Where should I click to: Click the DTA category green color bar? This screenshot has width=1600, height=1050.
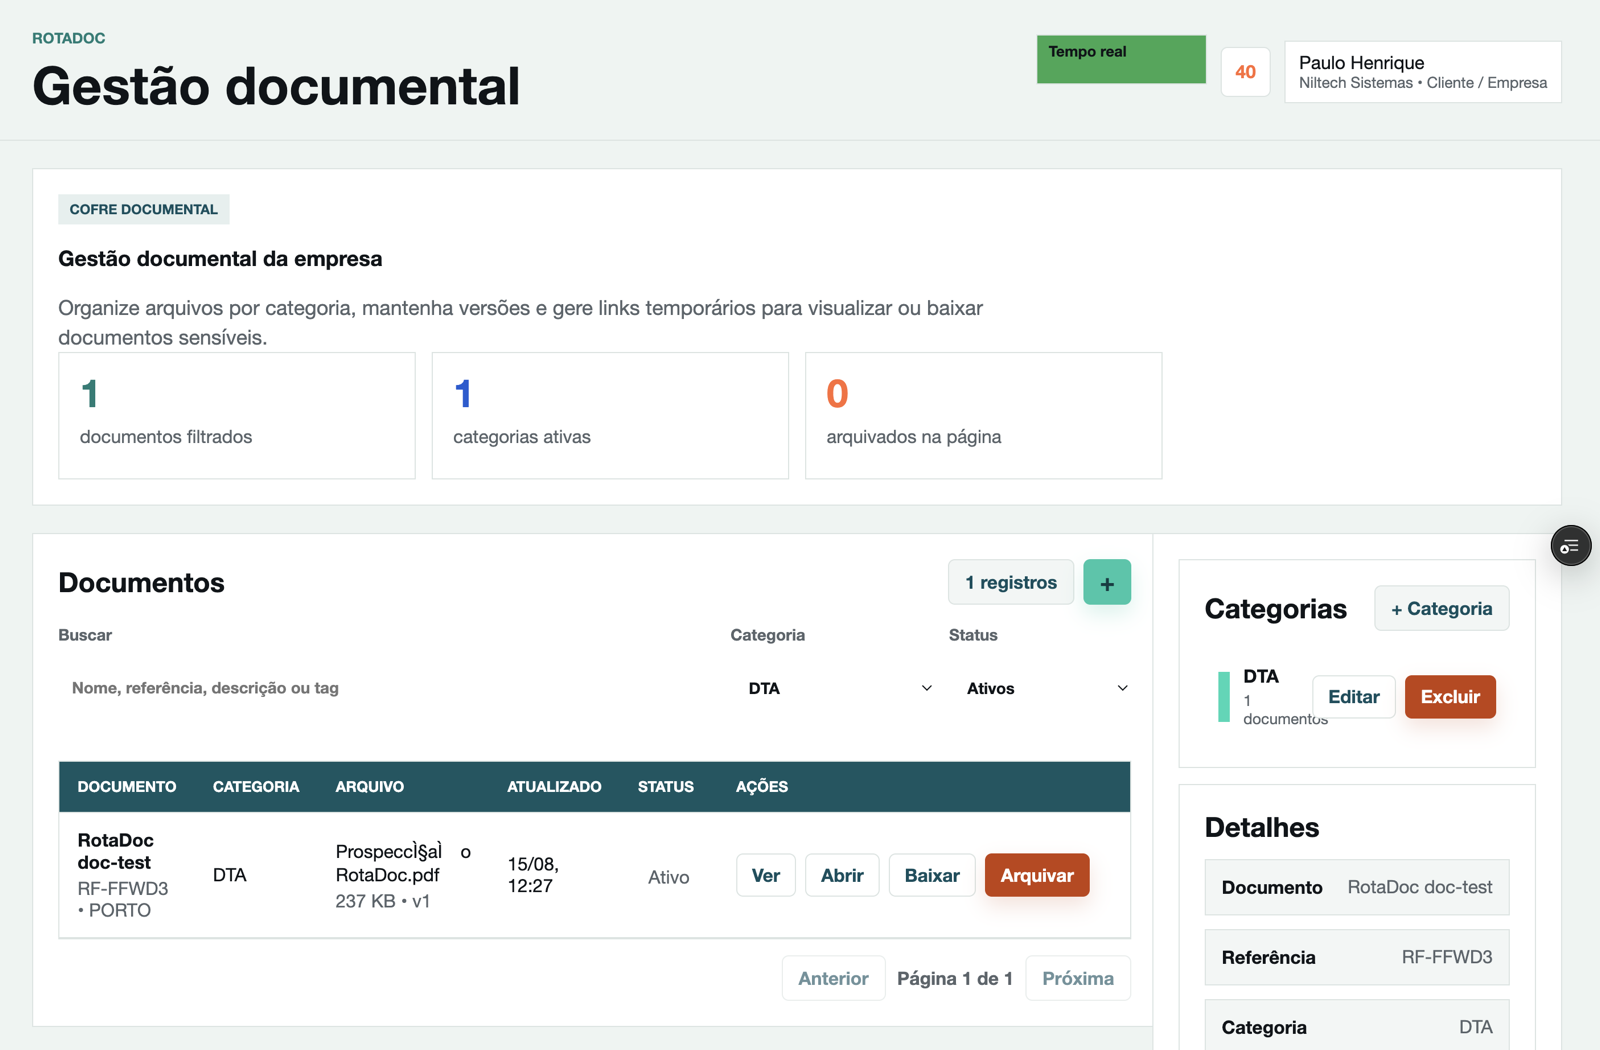point(1224,697)
